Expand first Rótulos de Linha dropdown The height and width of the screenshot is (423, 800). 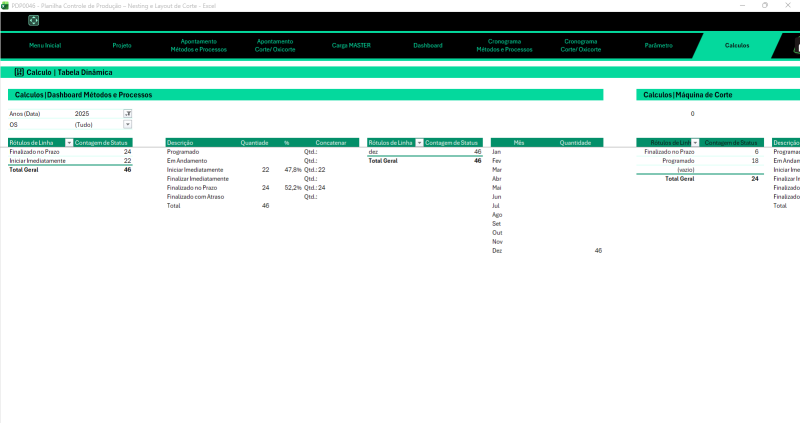tap(68, 143)
